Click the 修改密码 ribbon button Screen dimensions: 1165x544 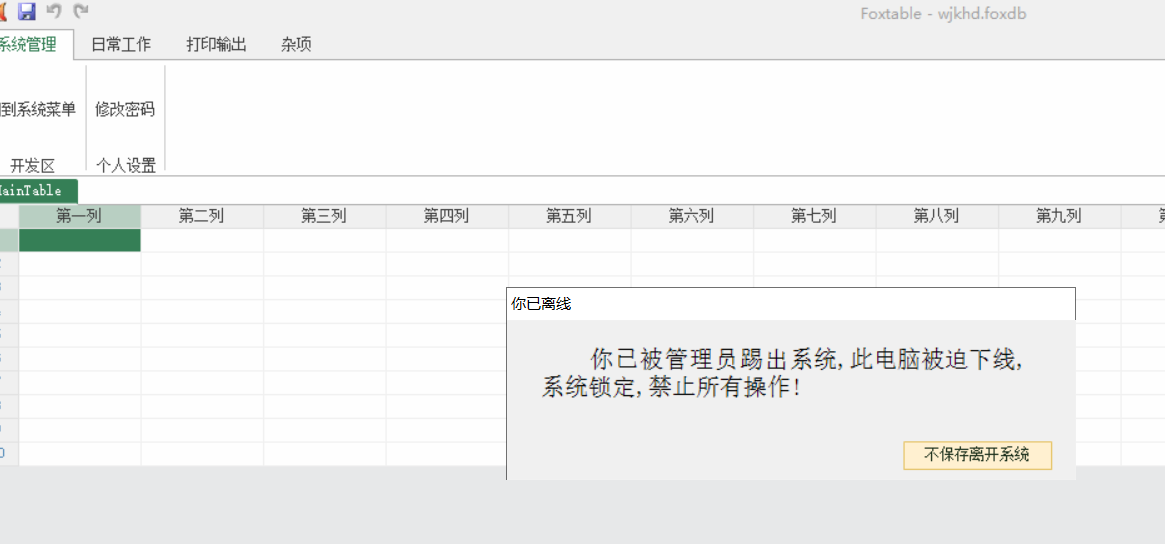[125, 110]
